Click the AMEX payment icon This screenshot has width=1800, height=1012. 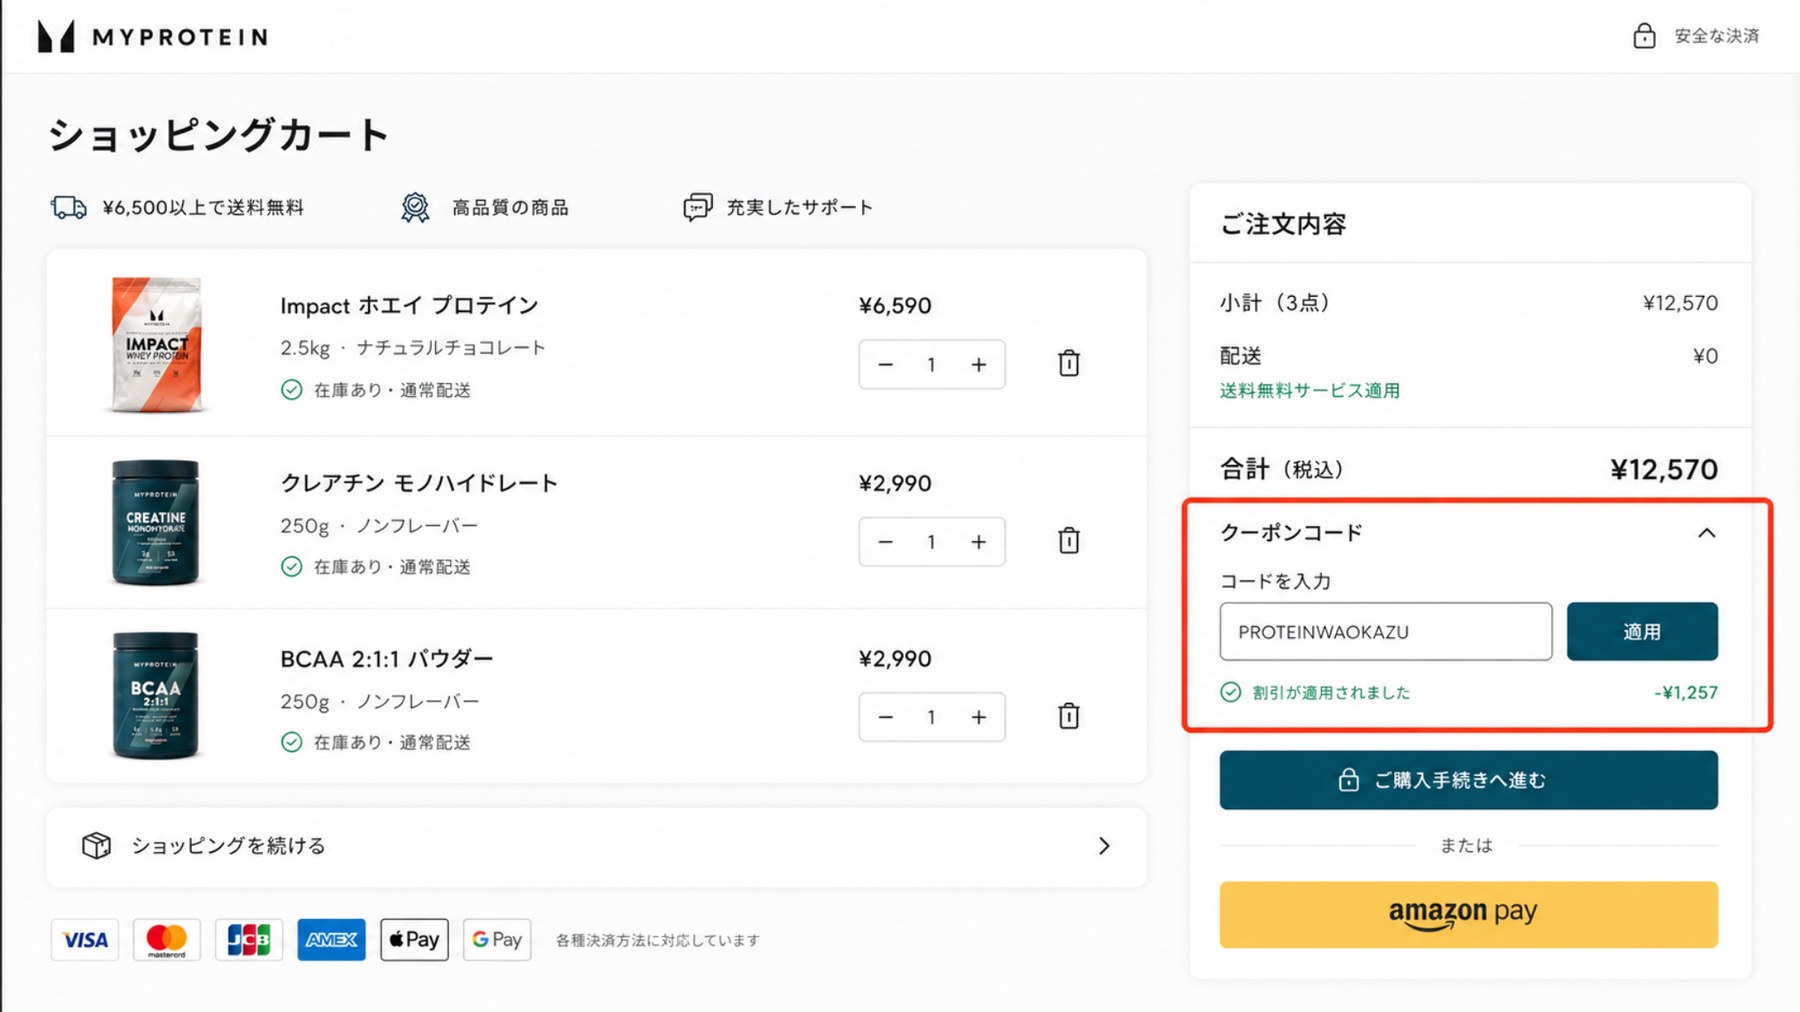tap(331, 940)
